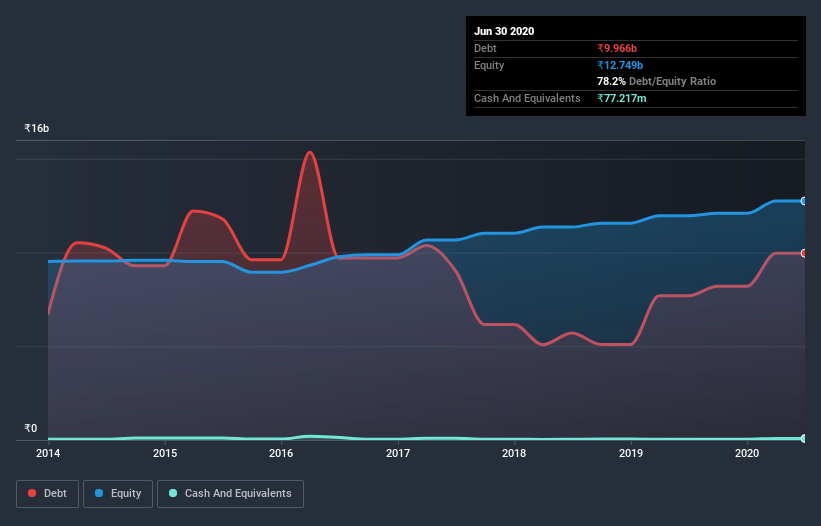The height and width of the screenshot is (526, 821).
Task: Click the 2016 x-axis label
Action: click(x=281, y=453)
